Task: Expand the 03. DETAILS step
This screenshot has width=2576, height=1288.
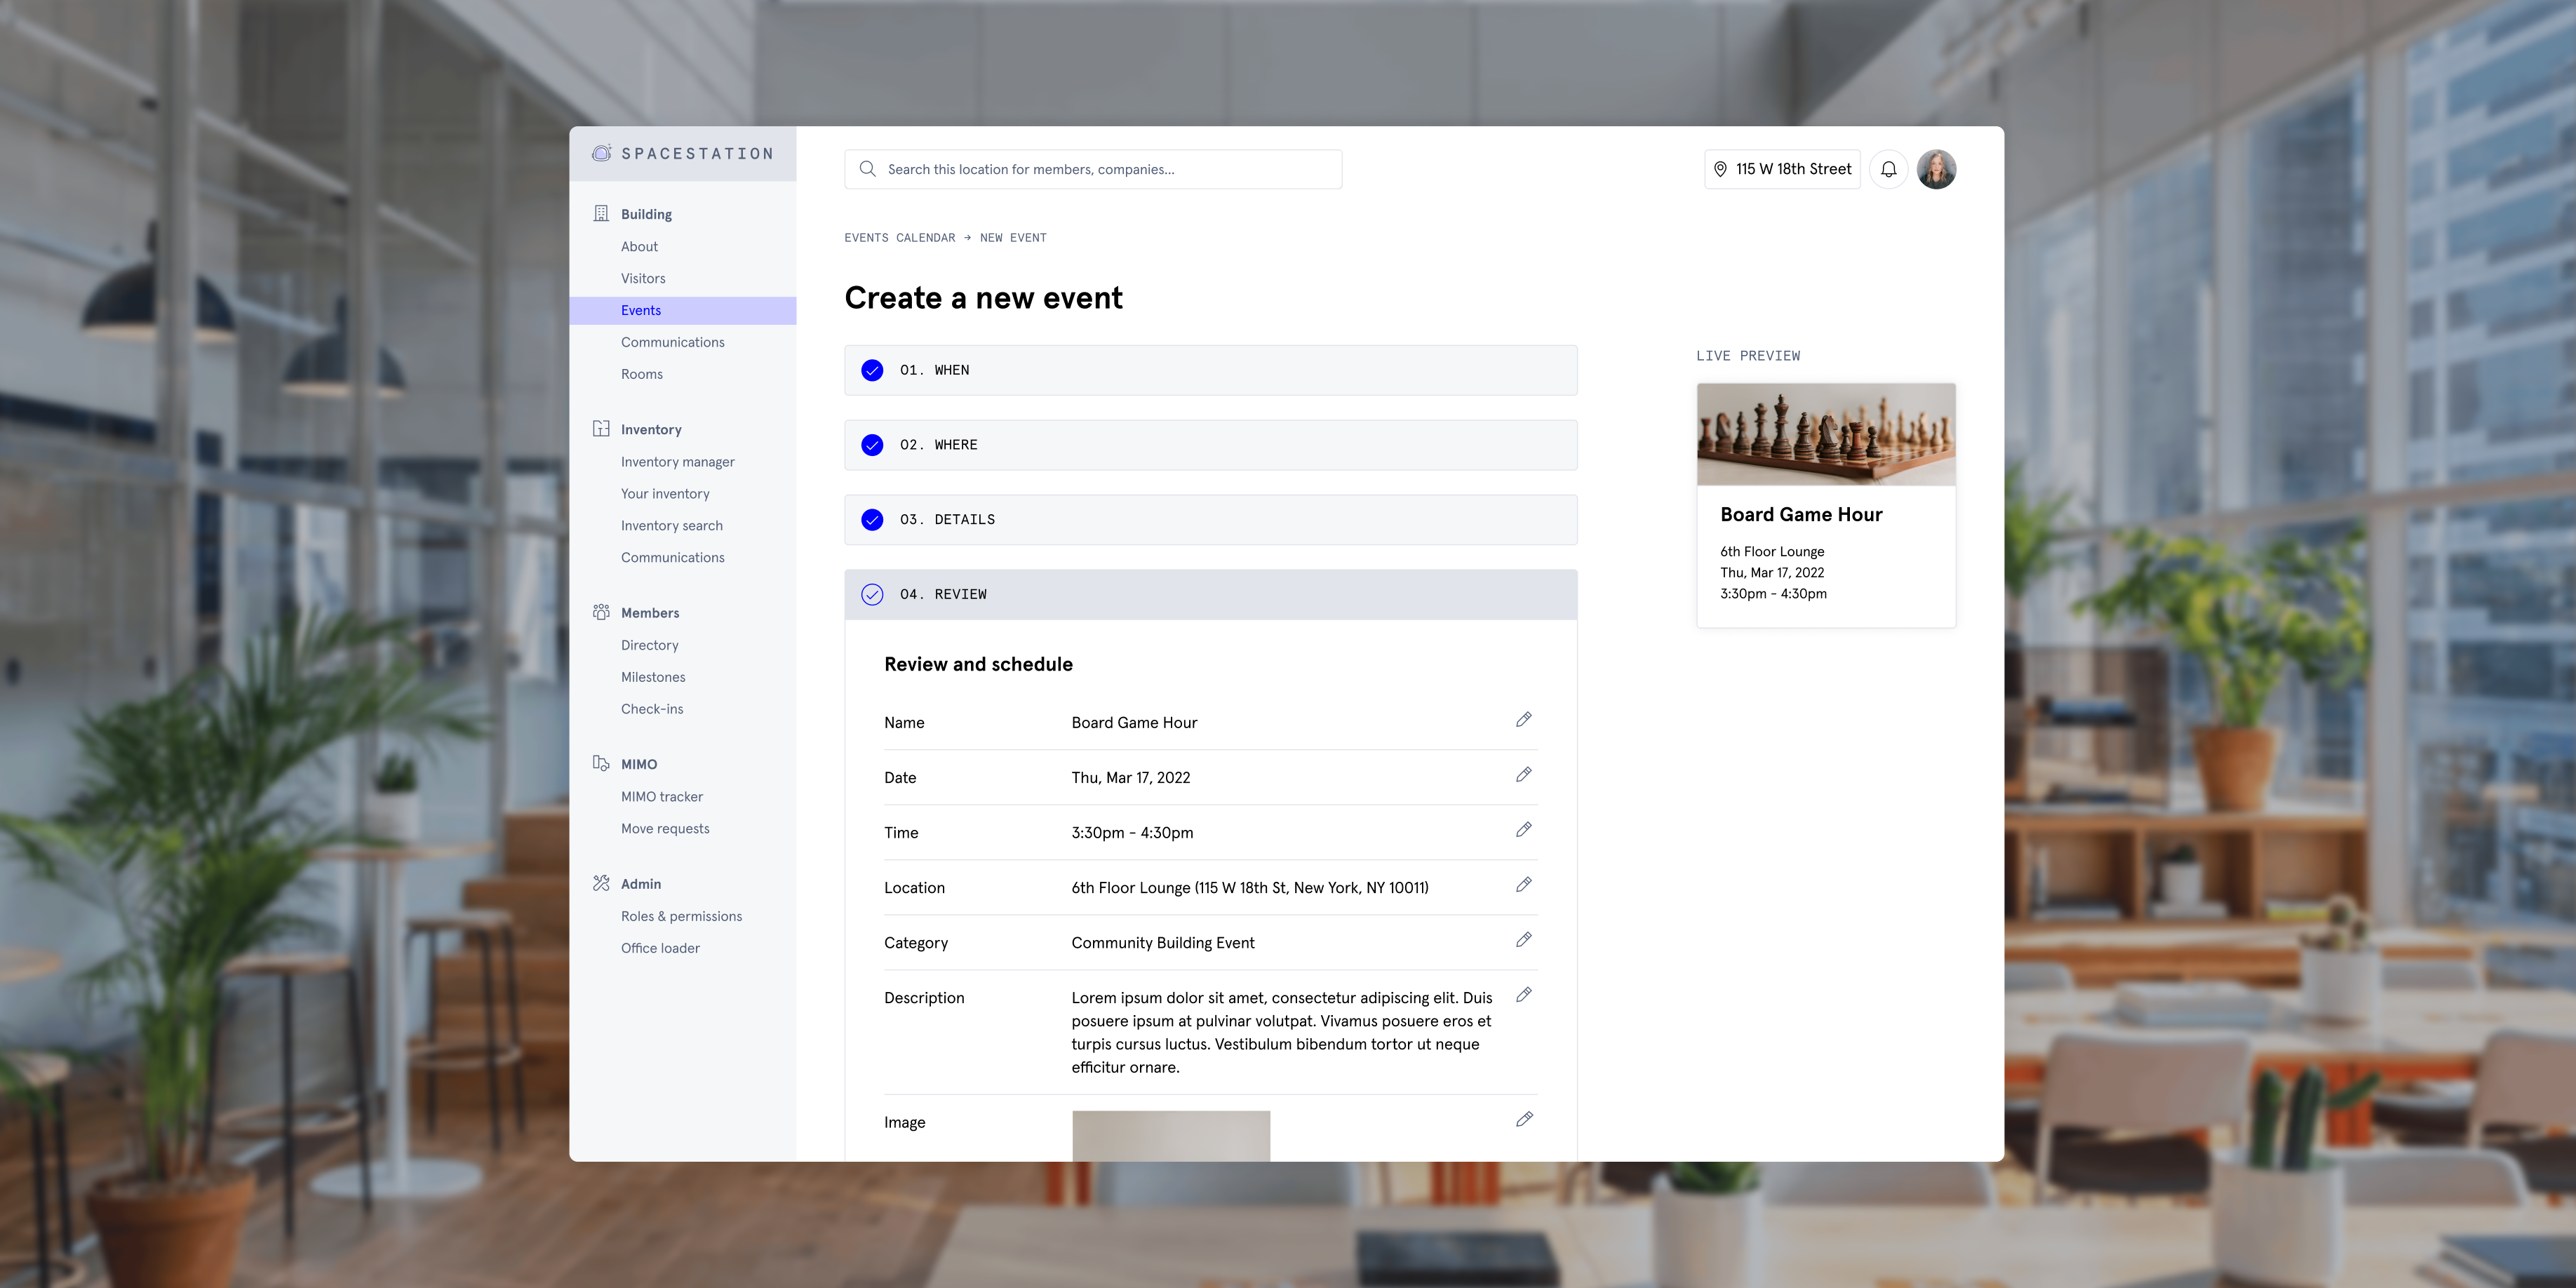Action: (1210, 520)
